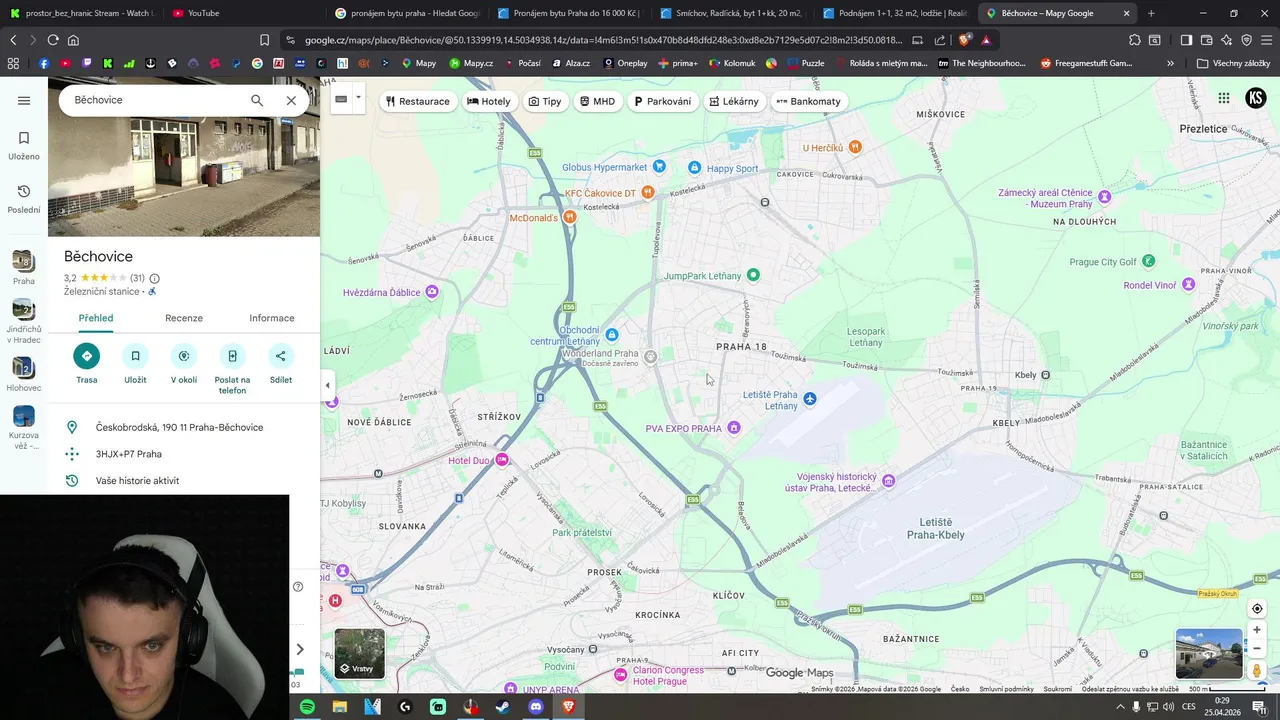Zoom in the map with plus button

pyautogui.click(x=1257, y=630)
